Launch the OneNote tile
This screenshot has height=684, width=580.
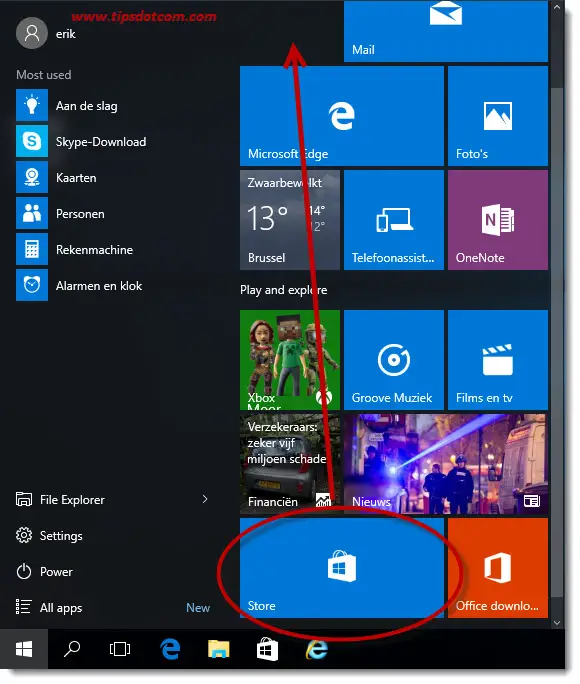498,220
